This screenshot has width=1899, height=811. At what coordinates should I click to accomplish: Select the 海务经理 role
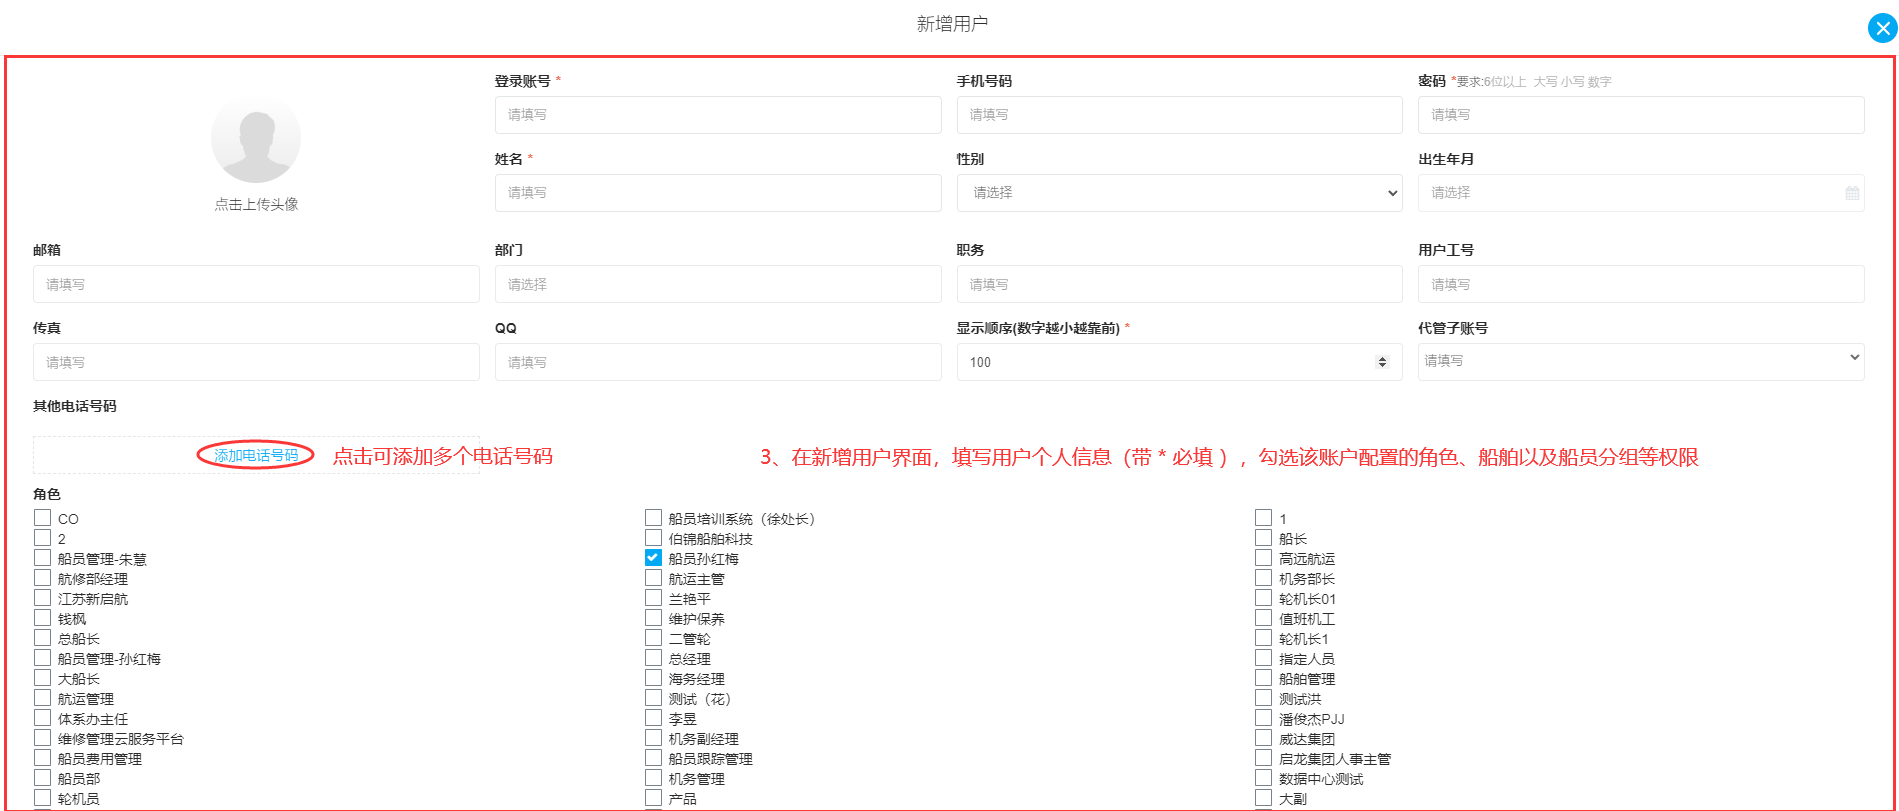[x=653, y=678]
